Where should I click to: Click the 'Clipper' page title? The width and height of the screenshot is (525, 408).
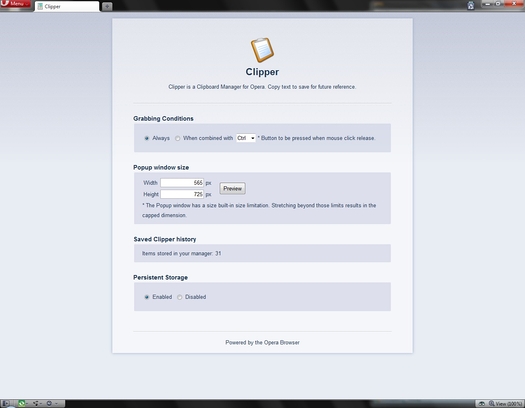(x=262, y=72)
